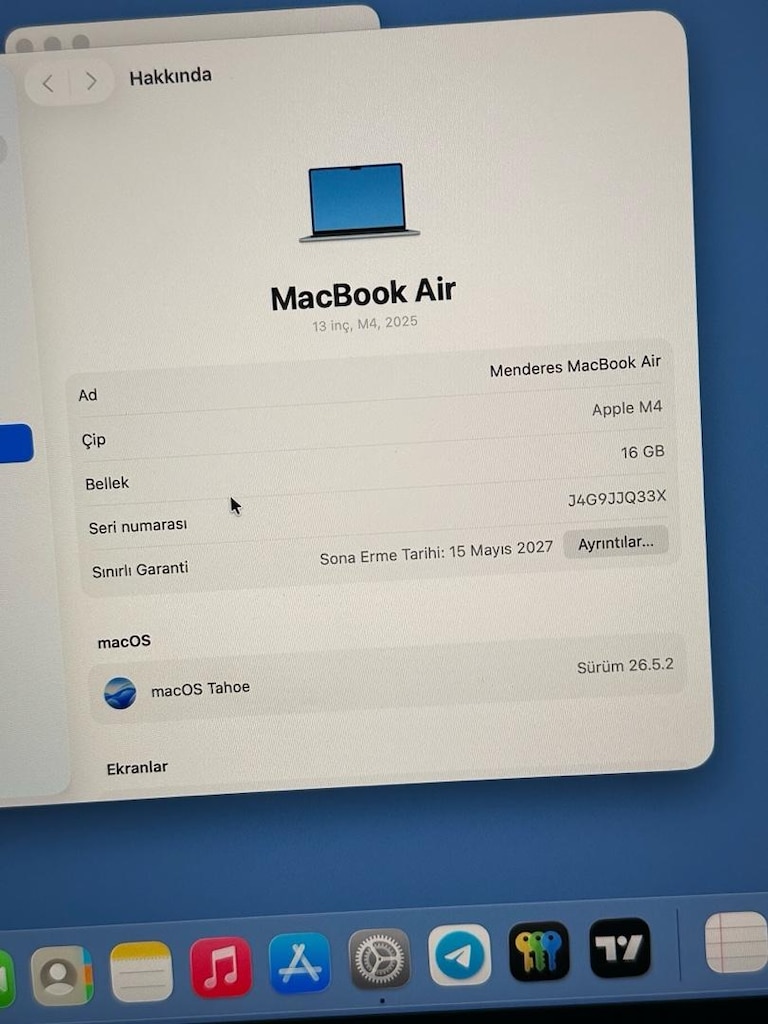Click the MacBook Air laptop image

coord(358,202)
